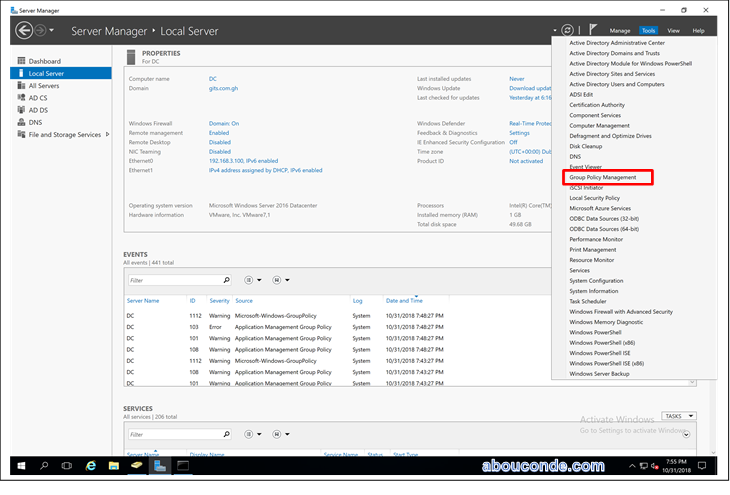Select DNS in the left sidebar
The height and width of the screenshot is (495, 730).
point(35,122)
